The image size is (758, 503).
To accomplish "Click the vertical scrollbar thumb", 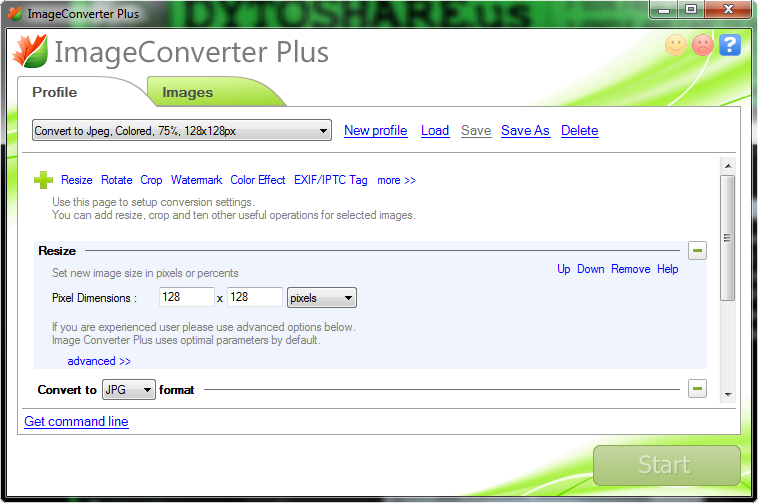I will click(x=728, y=238).
